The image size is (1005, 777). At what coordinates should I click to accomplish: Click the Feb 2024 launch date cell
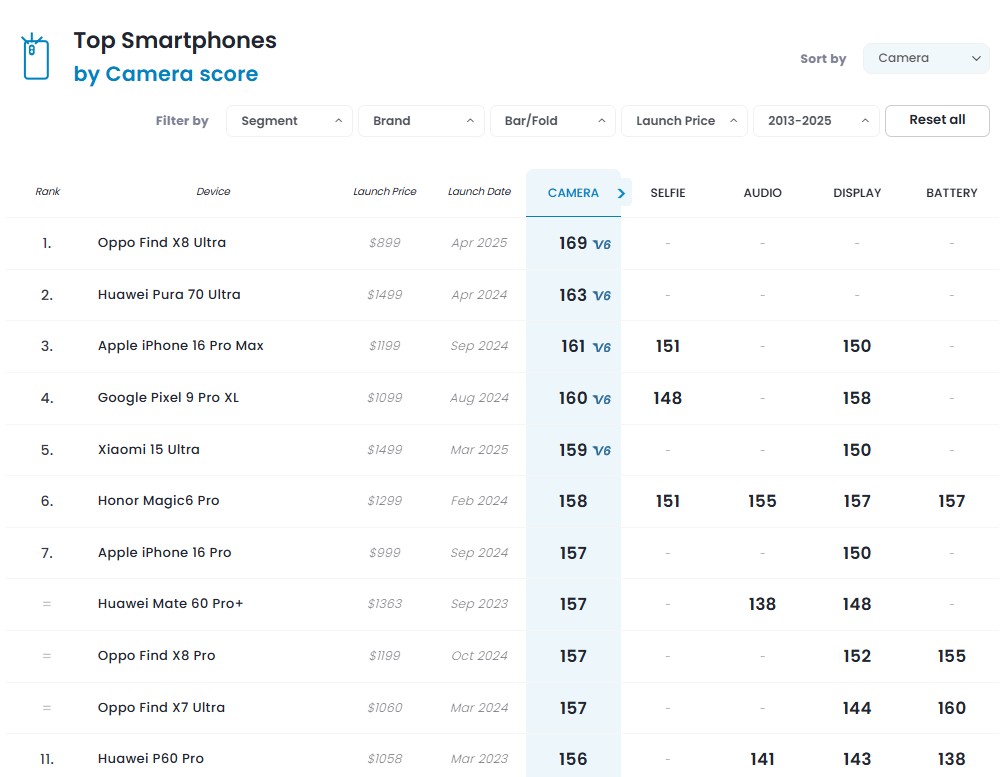pyautogui.click(x=479, y=501)
